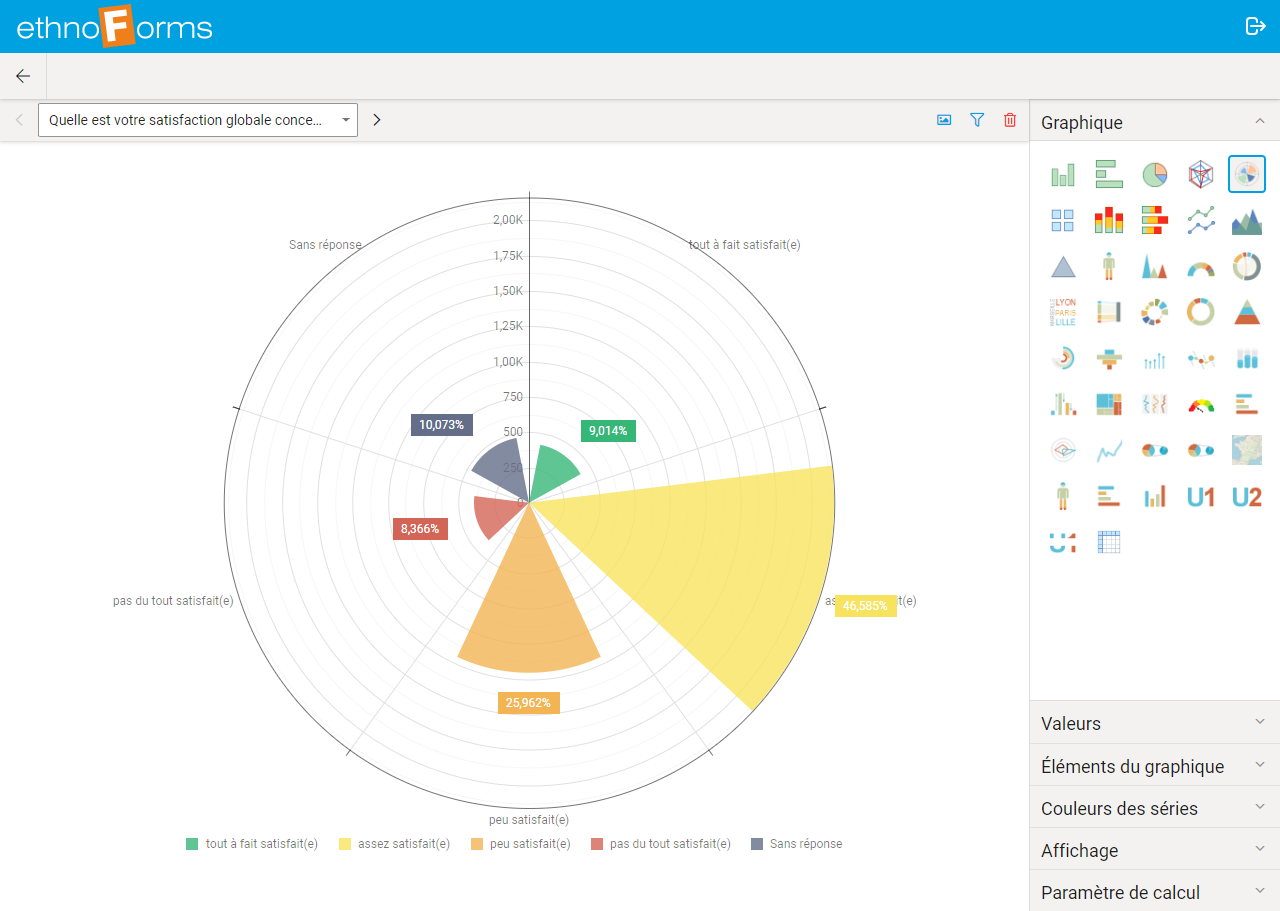Export the chart as an image

tap(944, 120)
